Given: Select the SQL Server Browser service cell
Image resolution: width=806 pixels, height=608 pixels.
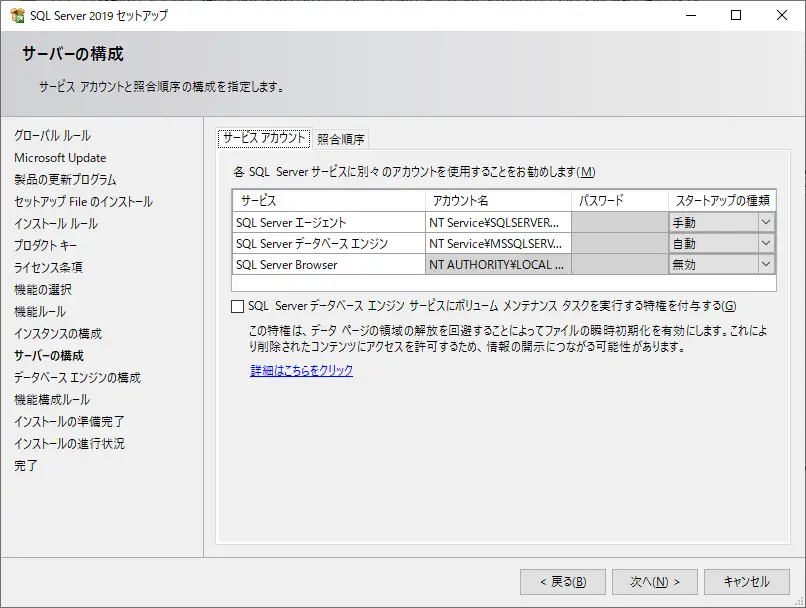Looking at the screenshot, I should (x=328, y=265).
